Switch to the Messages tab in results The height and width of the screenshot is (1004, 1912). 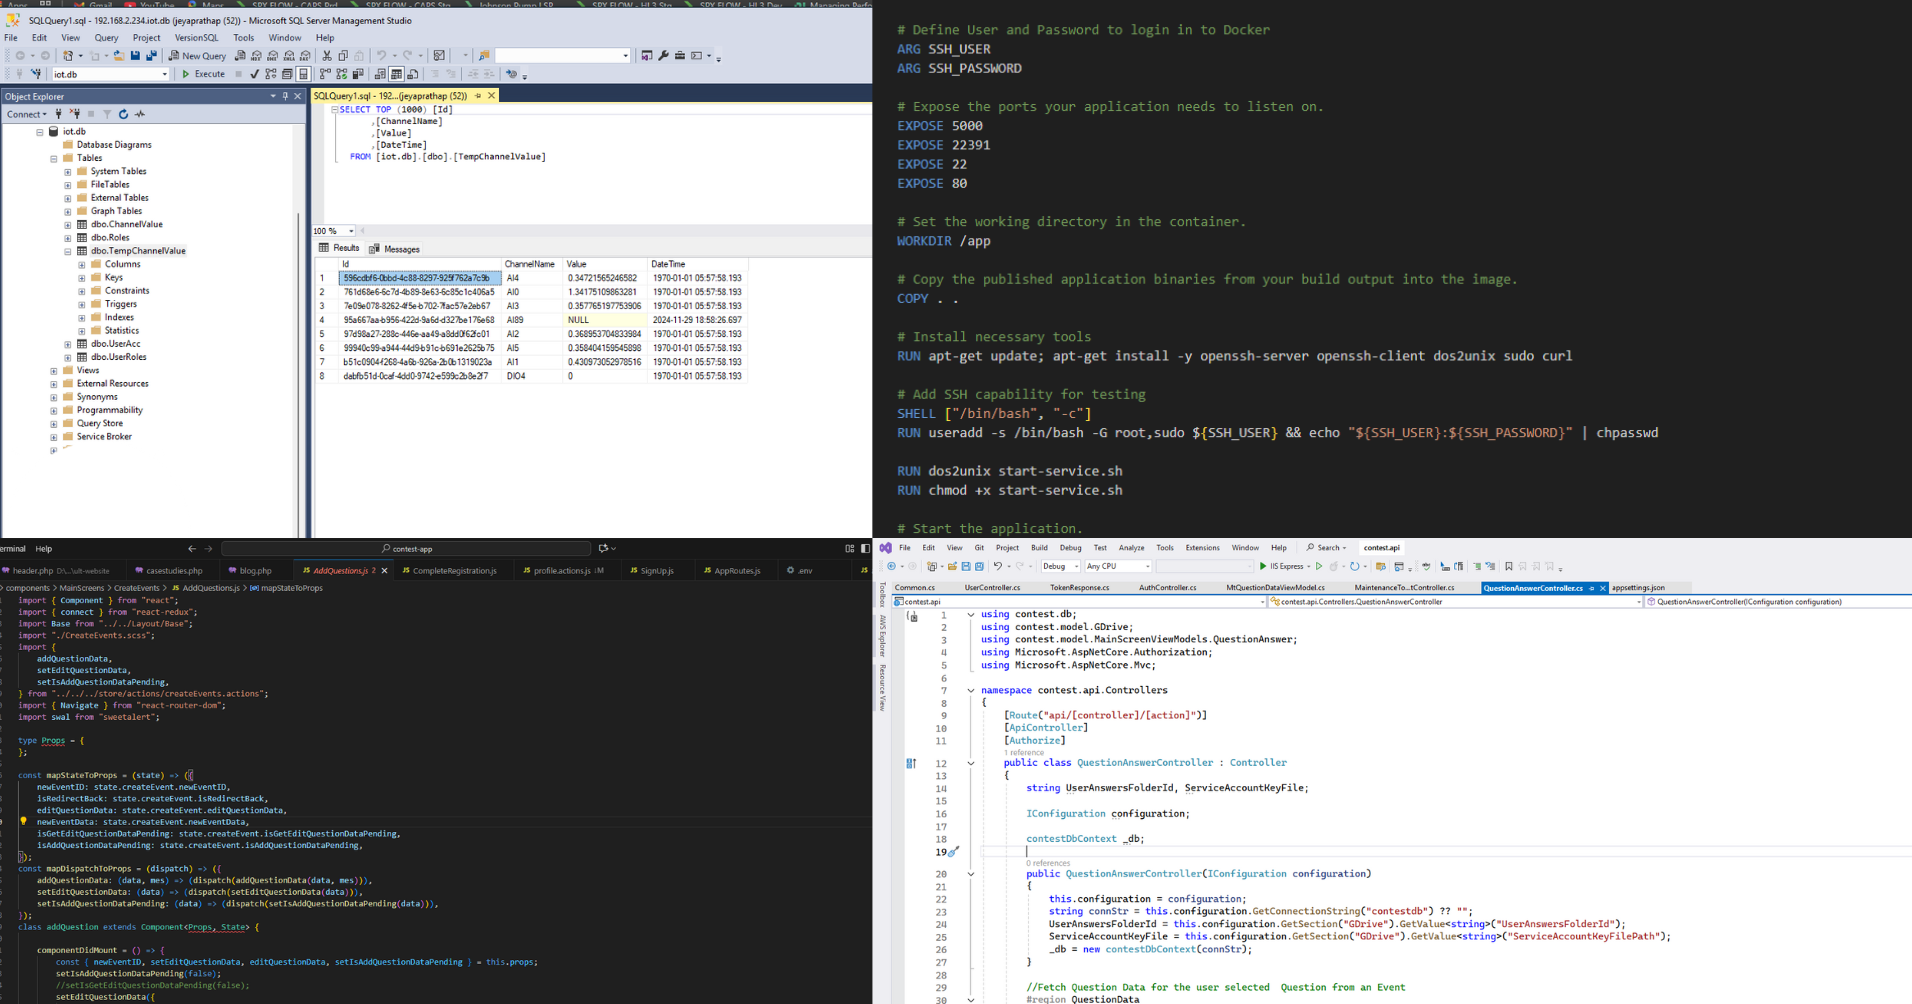395,249
